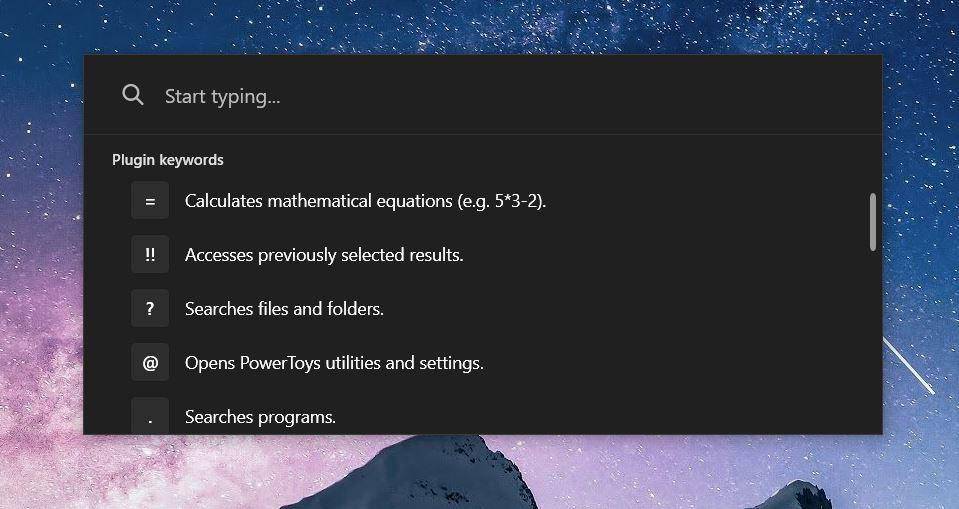
Task: Select the double exclamation history keyword icon
Action: pos(150,254)
